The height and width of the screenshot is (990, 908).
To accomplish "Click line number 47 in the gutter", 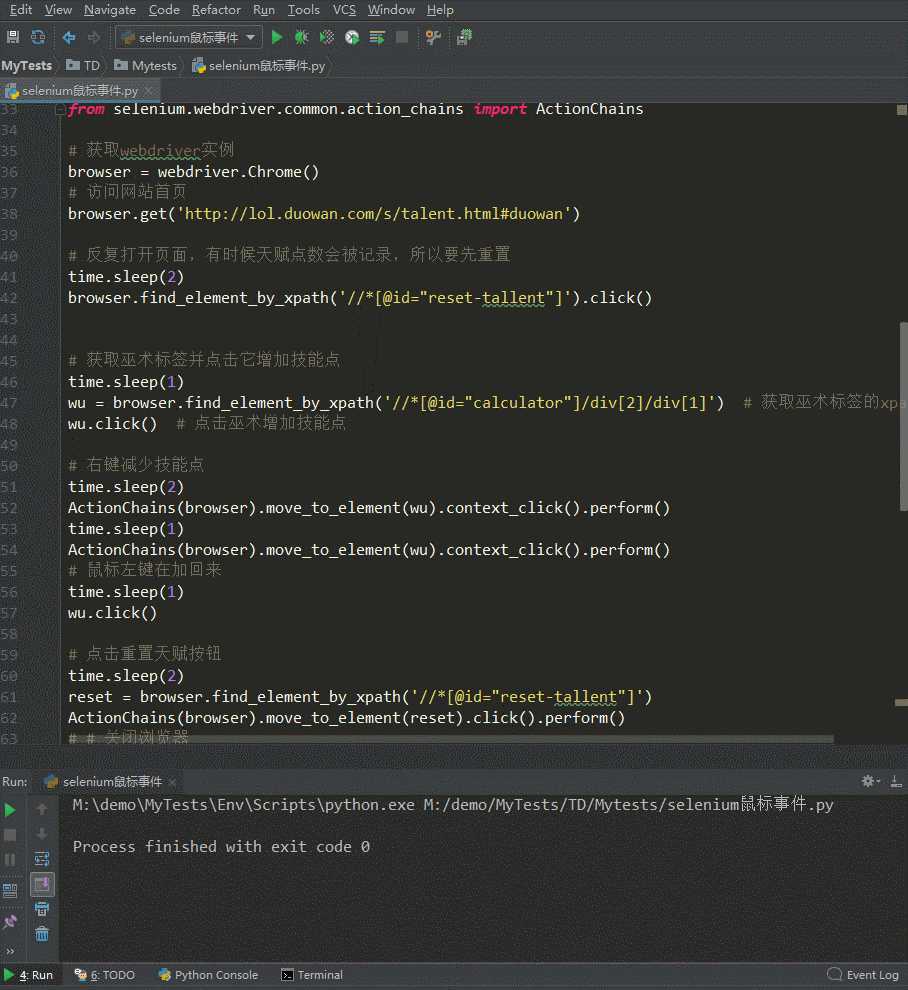I will pyautogui.click(x=9, y=403).
